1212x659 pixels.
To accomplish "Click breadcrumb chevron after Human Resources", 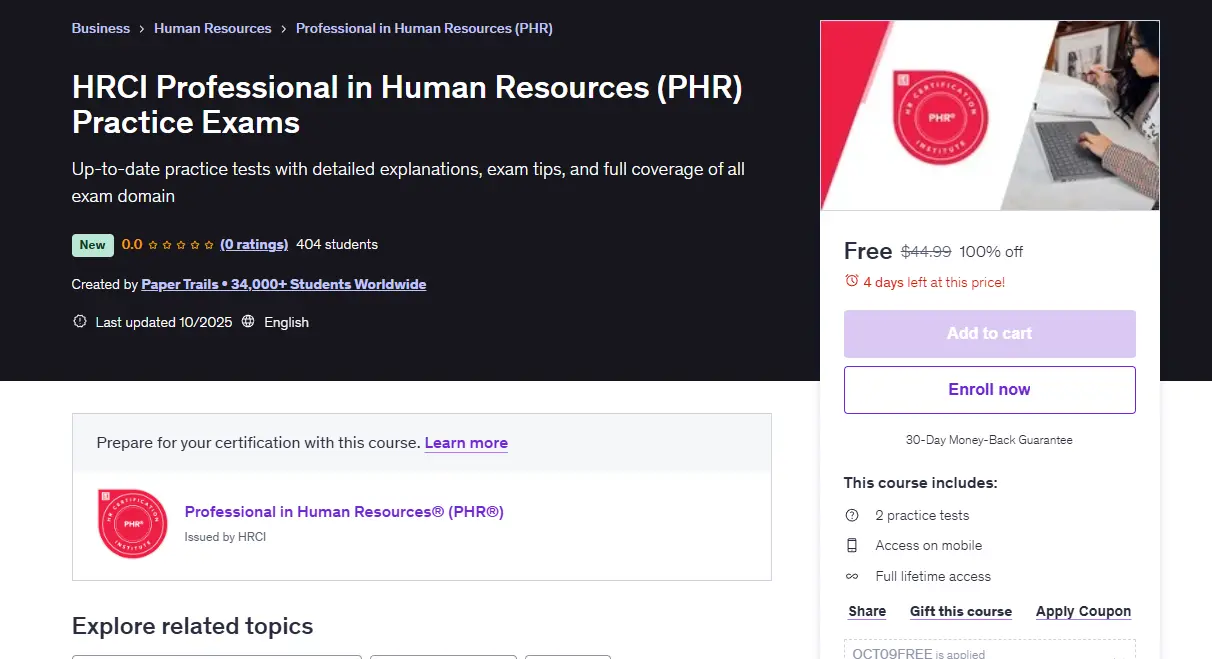I will point(284,29).
